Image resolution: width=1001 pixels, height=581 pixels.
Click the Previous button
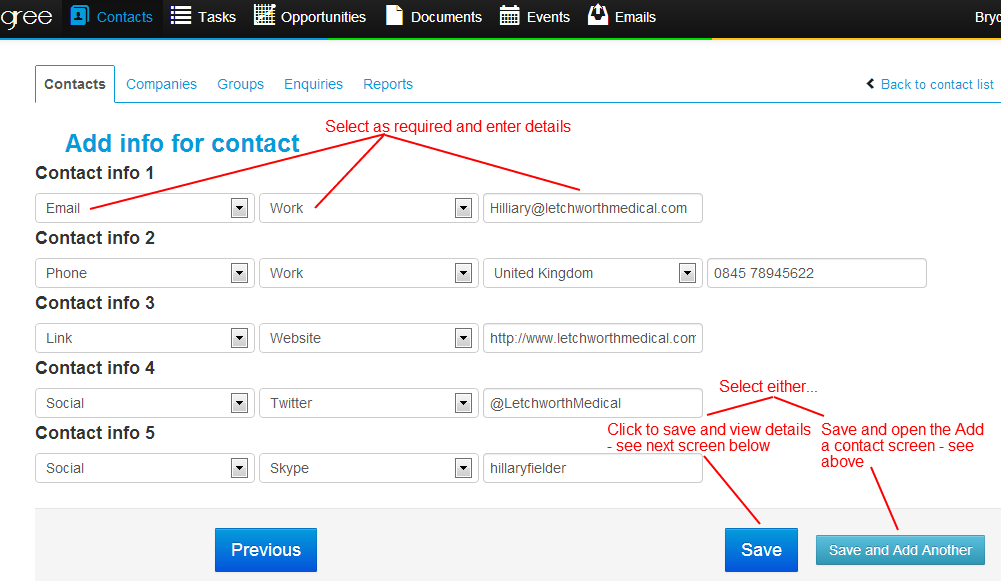click(265, 550)
